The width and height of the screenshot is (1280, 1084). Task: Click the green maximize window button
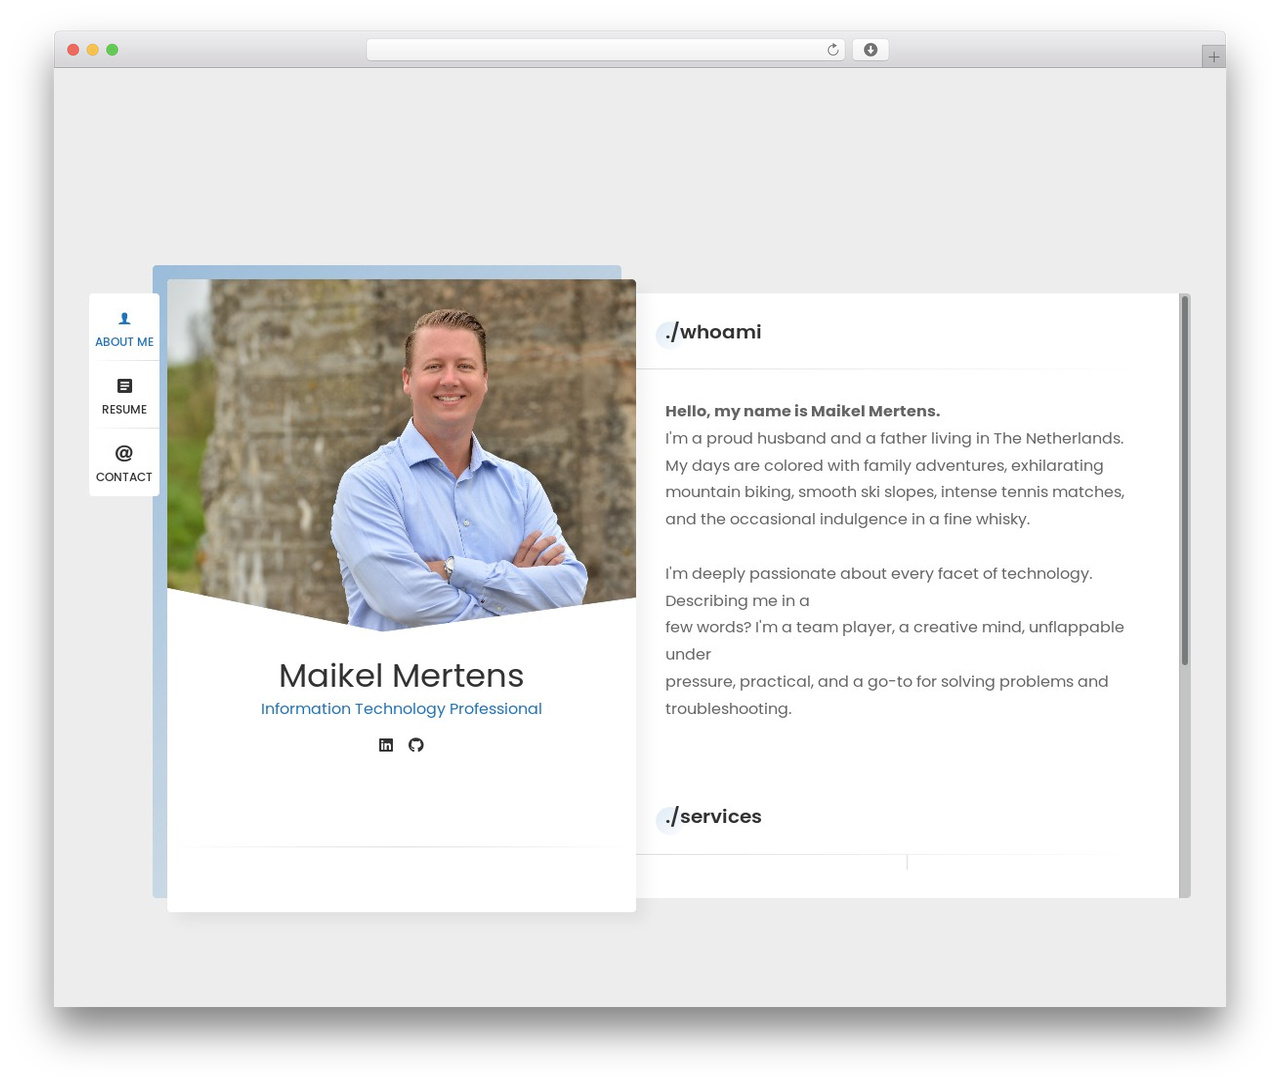(x=112, y=50)
